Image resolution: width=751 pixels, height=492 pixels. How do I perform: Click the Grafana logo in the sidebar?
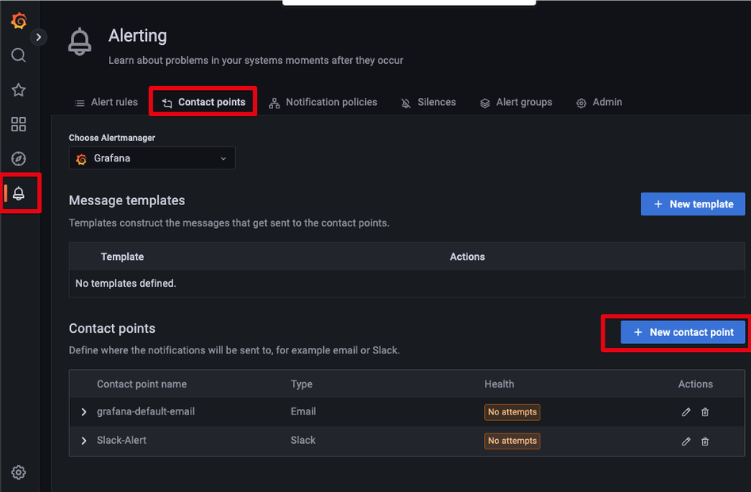pyautogui.click(x=19, y=21)
